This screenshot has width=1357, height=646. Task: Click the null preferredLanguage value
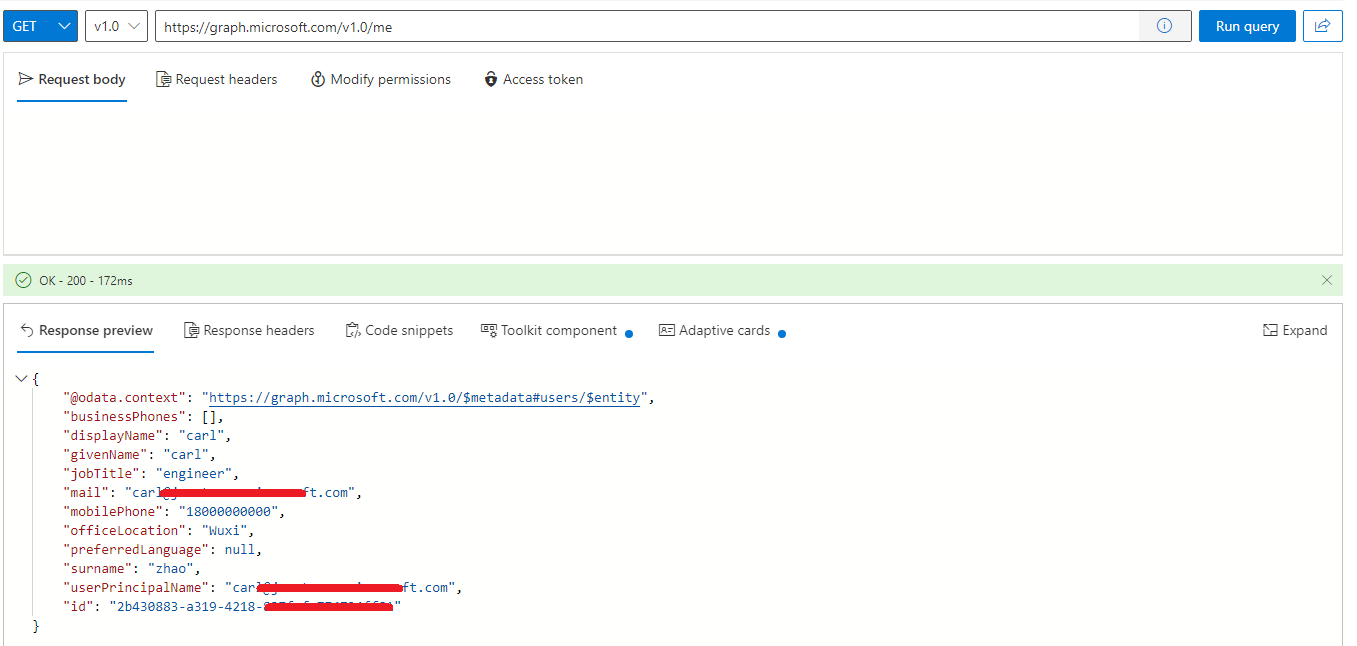tap(240, 550)
